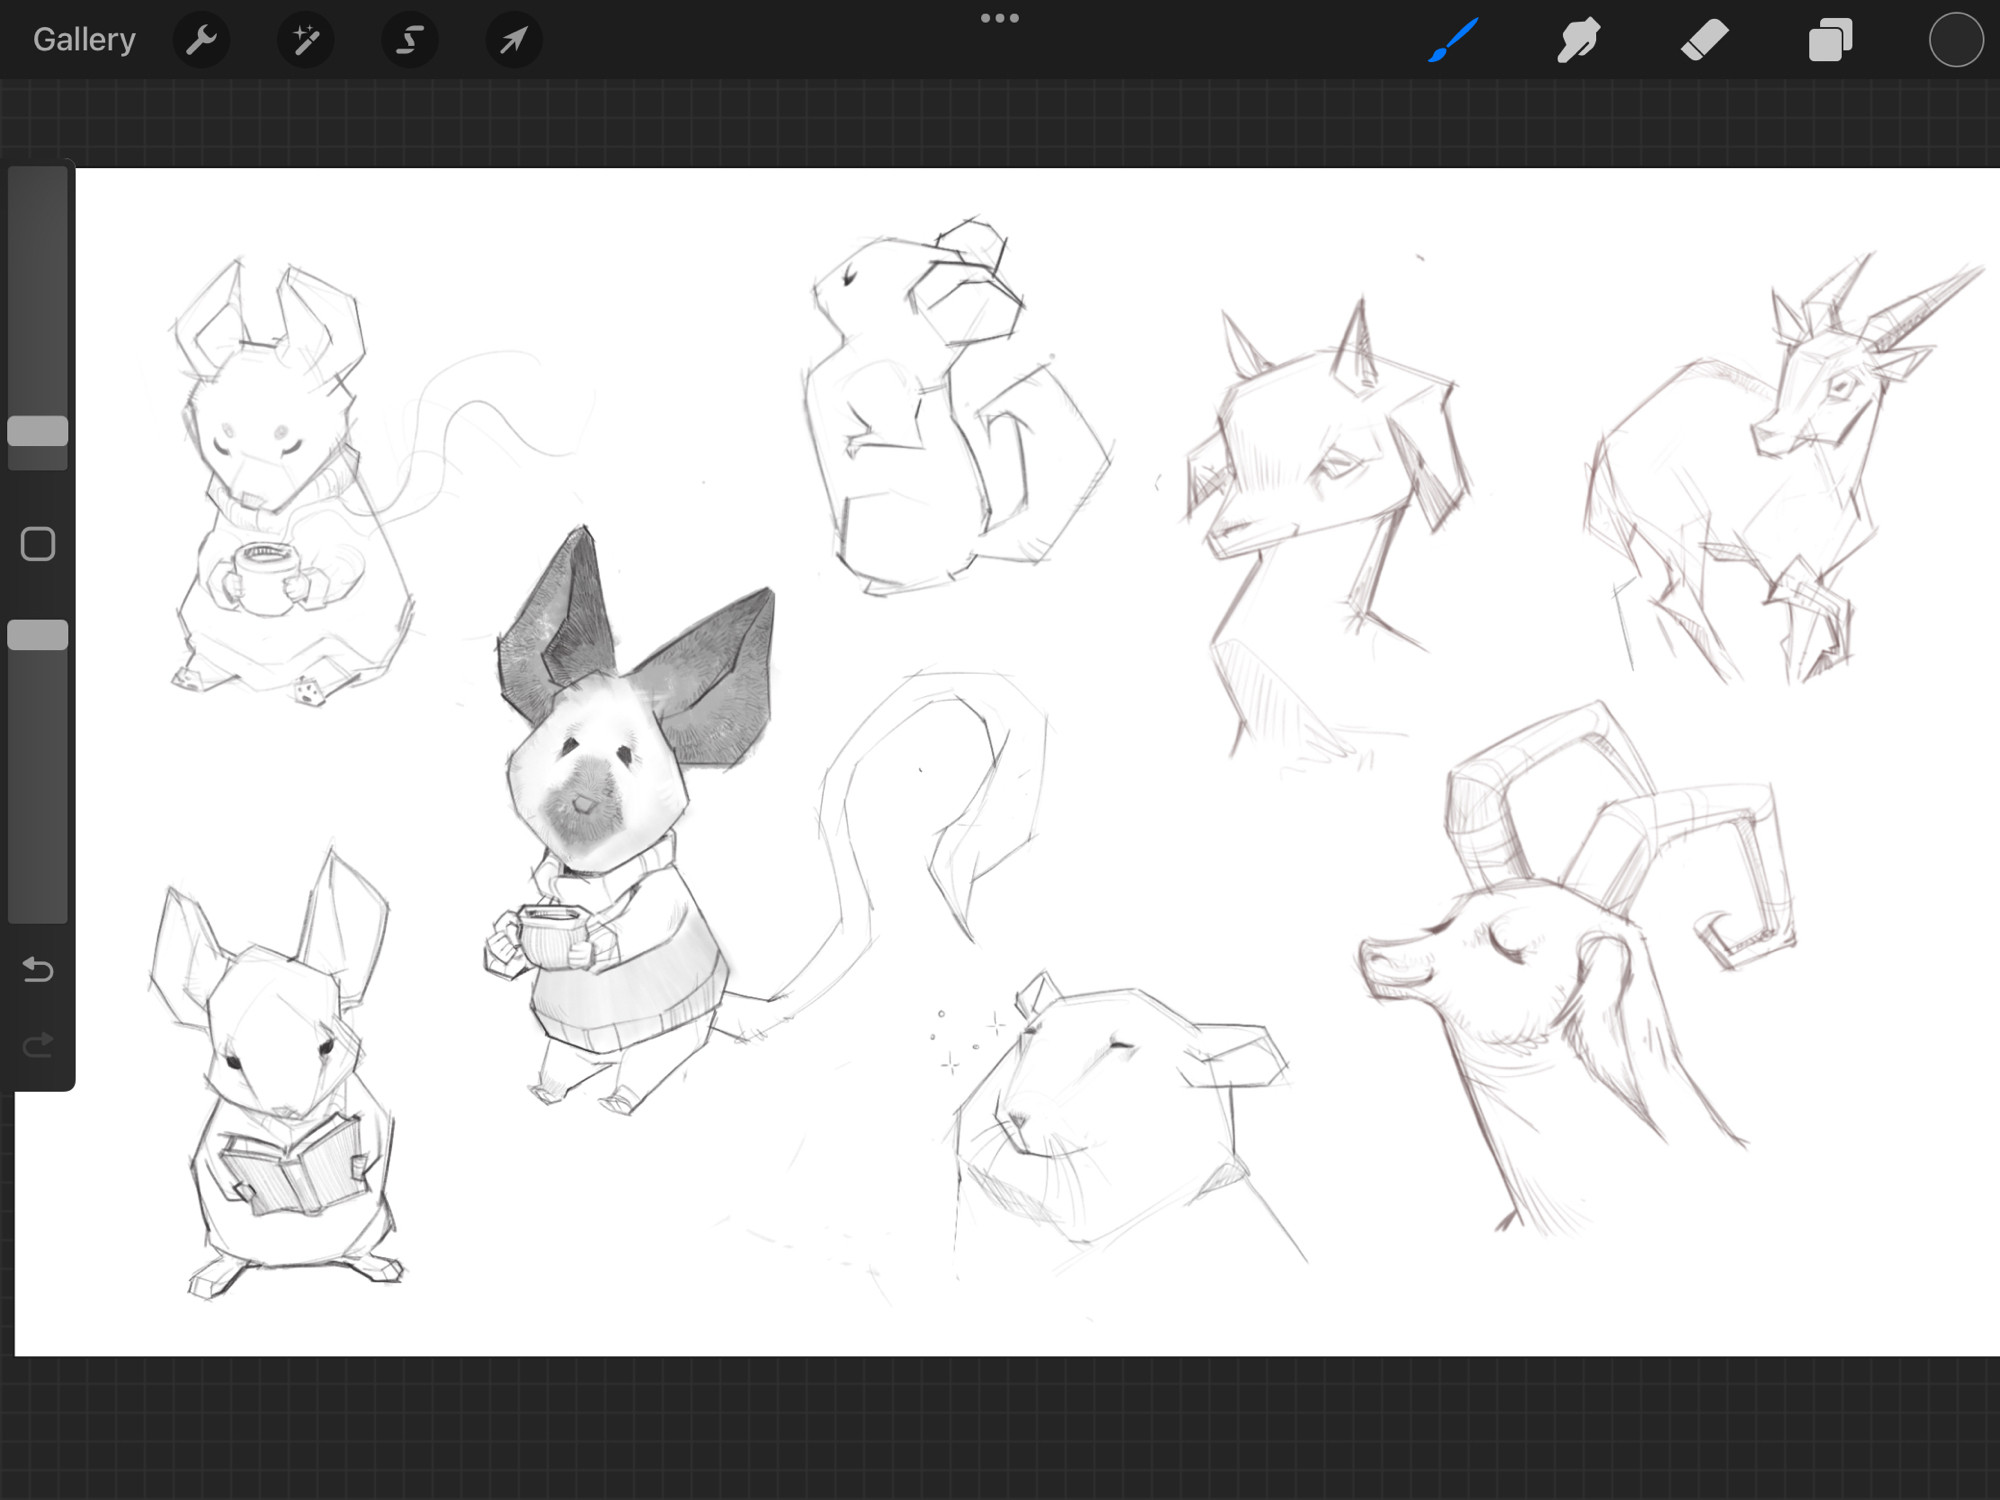Redo the last action
Viewport: 2000px width, 1500px height.
38,1046
